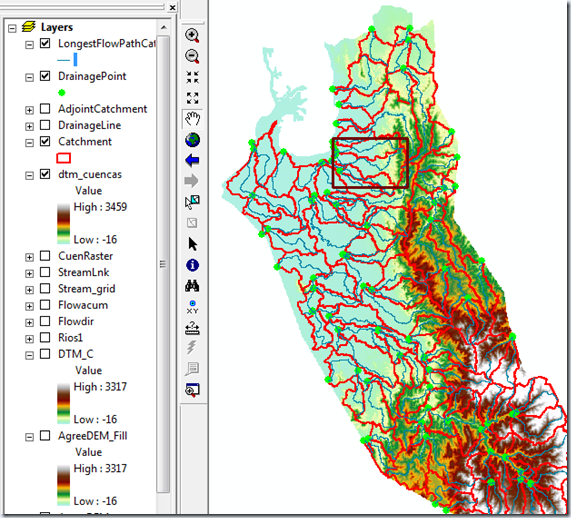This screenshot has width=571, height=518.
Task: Turn on the Flowacum layer
Action: (45, 305)
